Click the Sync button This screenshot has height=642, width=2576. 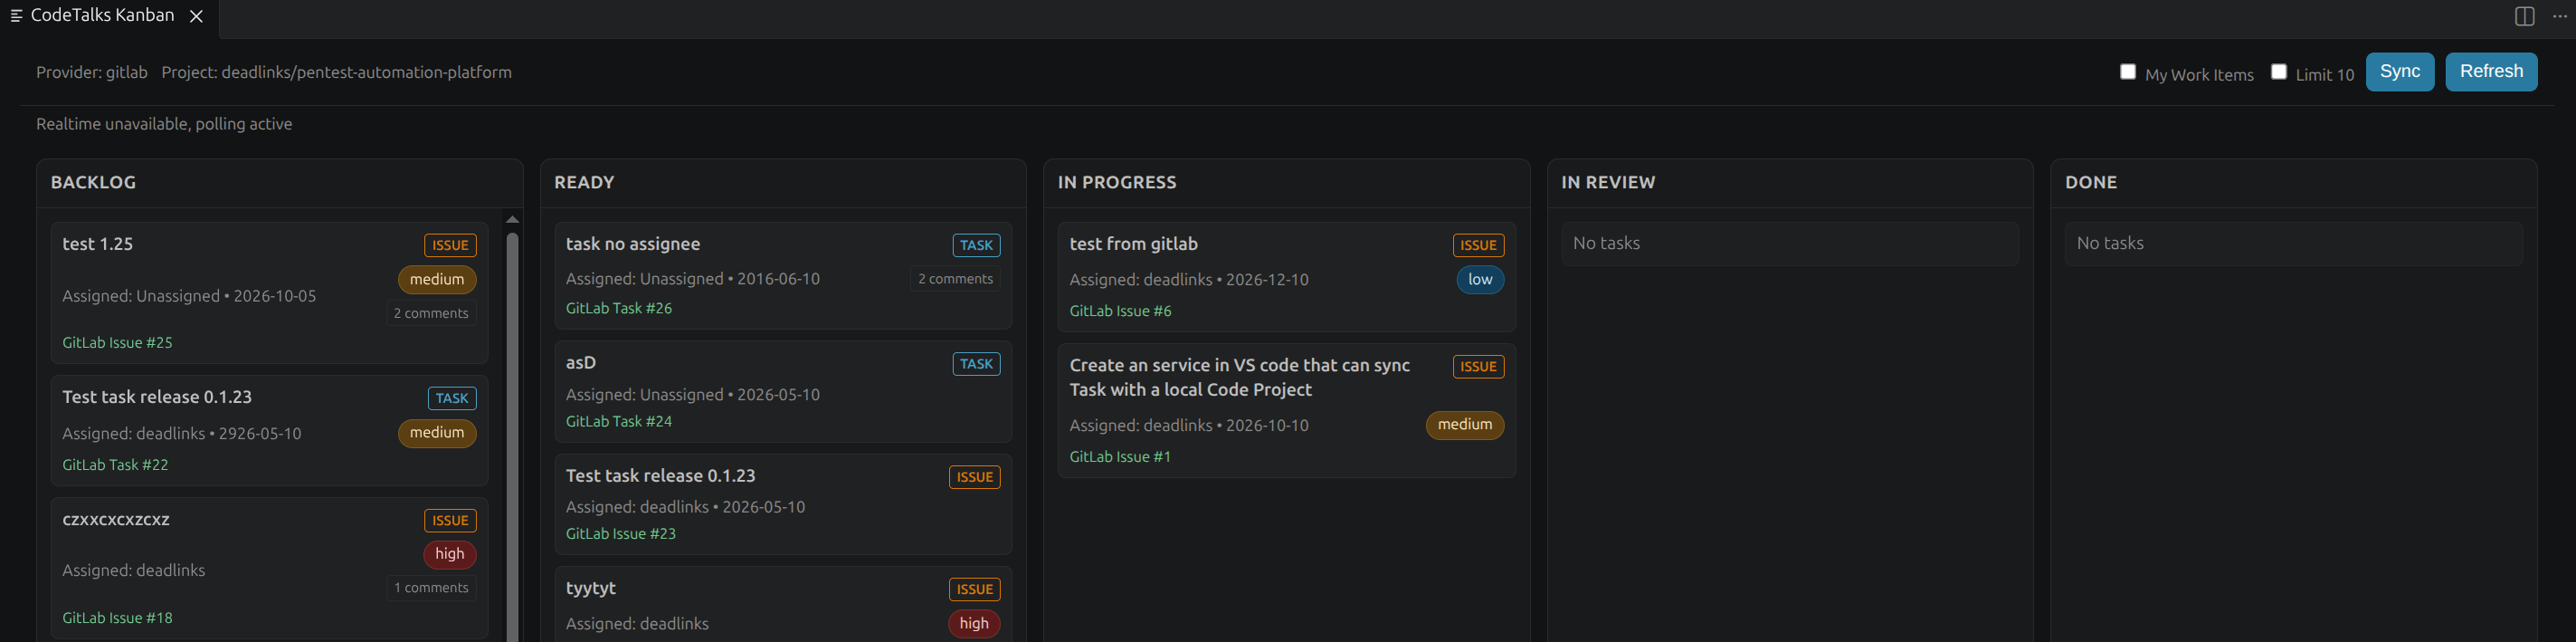(2400, 72)
